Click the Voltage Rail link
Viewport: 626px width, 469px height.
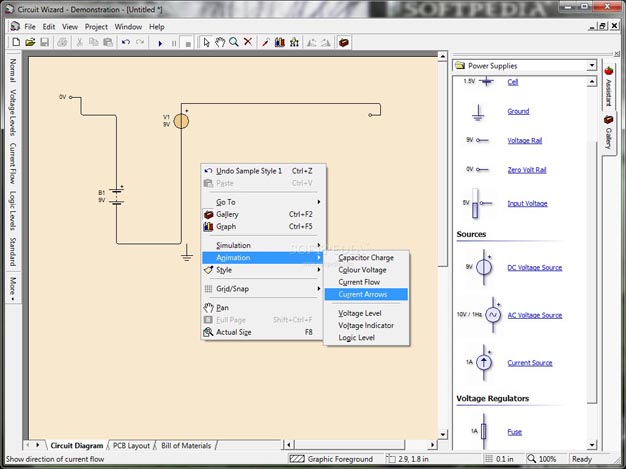coord(525,141)
